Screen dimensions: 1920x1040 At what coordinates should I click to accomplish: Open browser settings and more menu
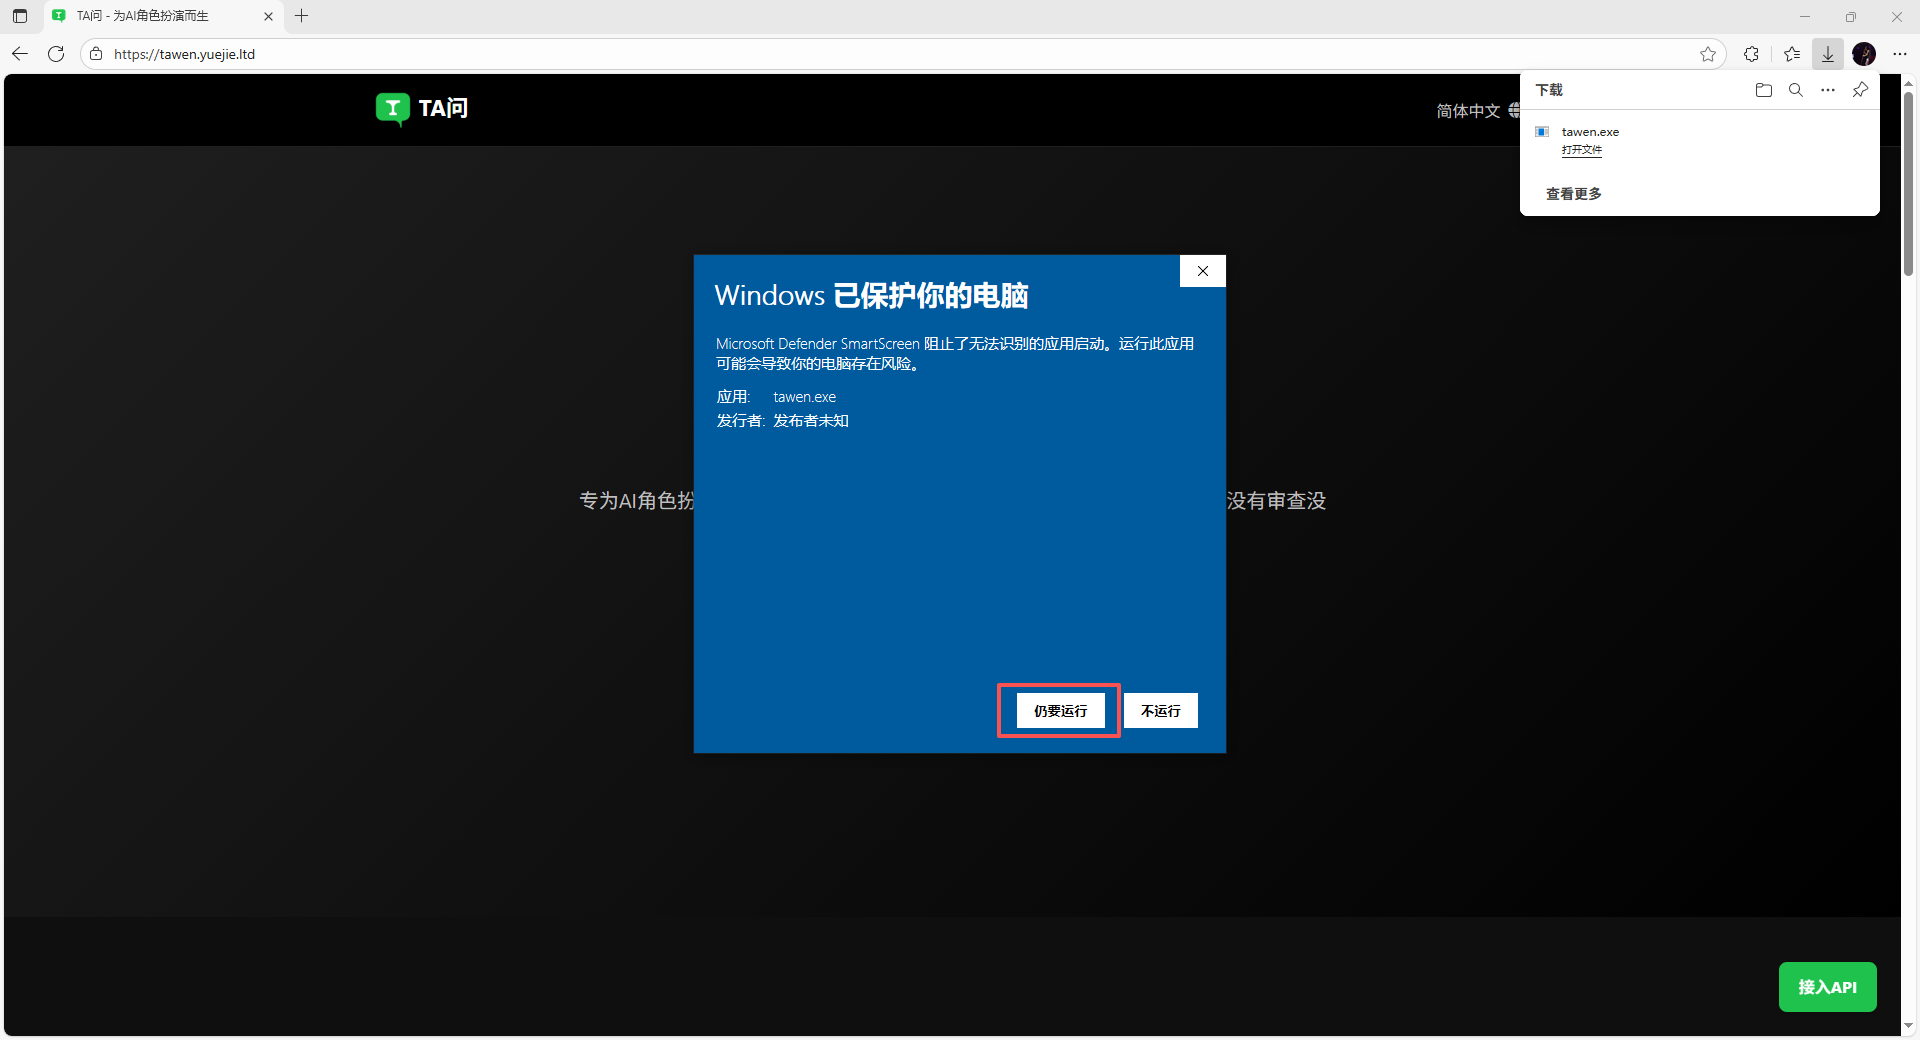[1900, 54]
